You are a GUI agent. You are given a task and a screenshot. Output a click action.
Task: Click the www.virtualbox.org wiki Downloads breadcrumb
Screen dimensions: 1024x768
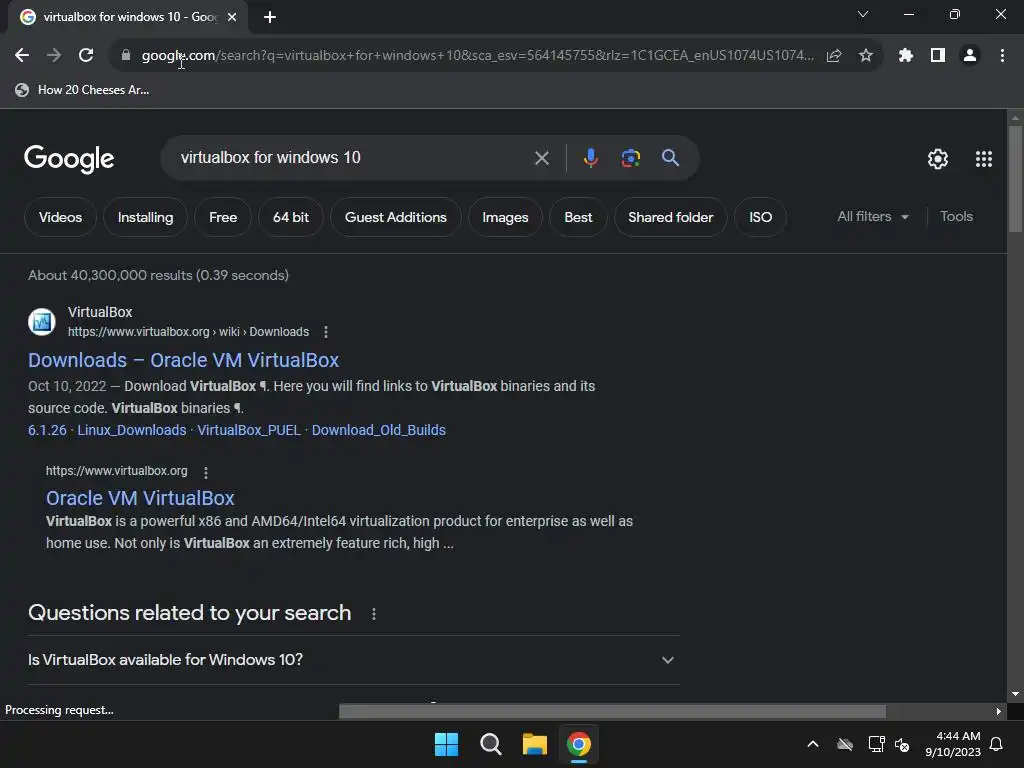[189, 332]
